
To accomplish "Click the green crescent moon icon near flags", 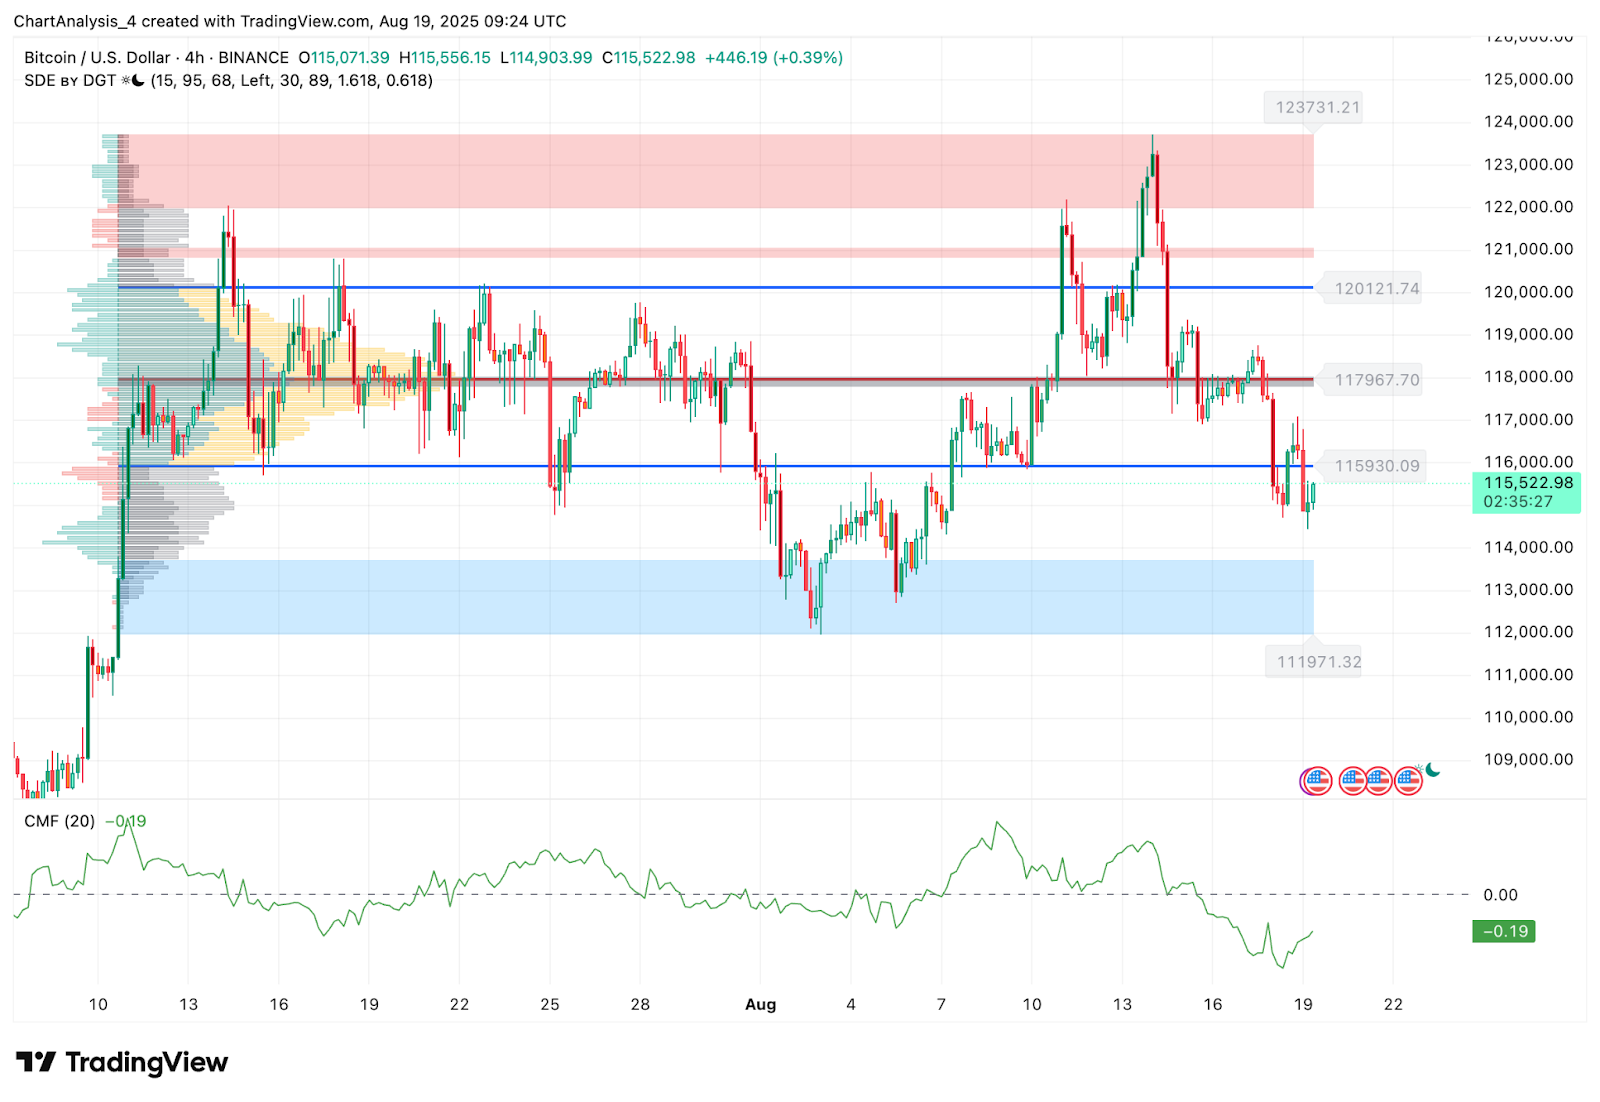I will [x=1432, y=769].
